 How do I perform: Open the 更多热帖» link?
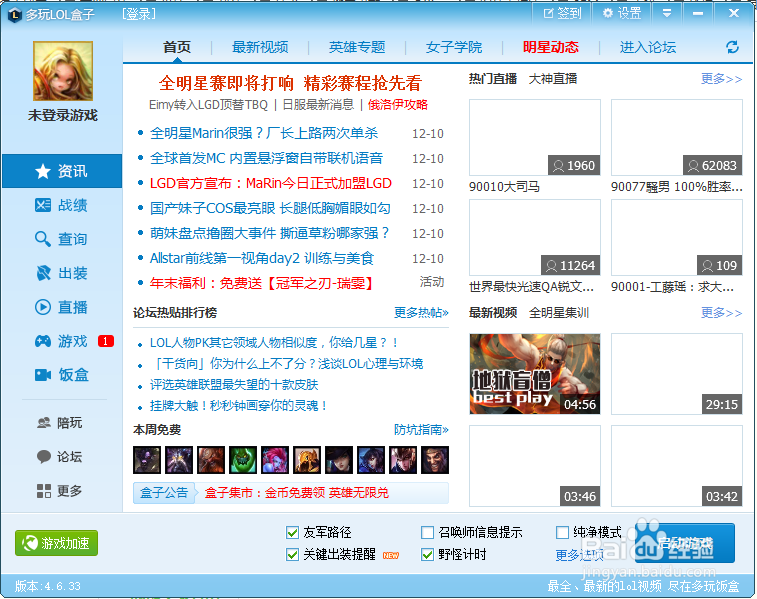(x=421, y=313)
